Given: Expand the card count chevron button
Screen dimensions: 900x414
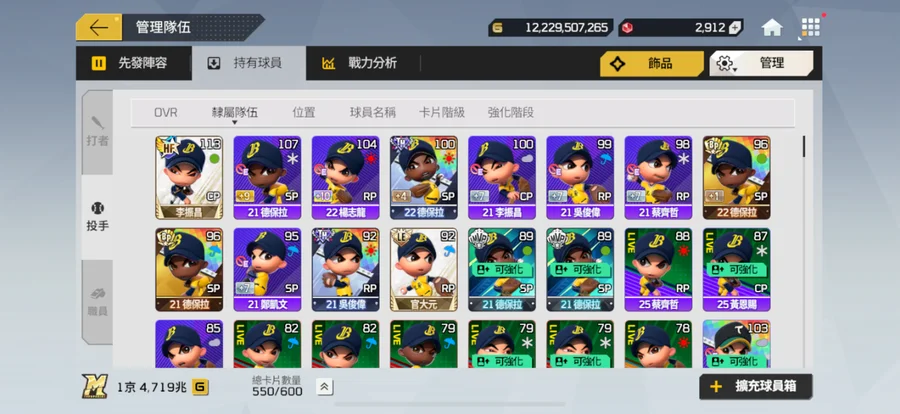Looking at the screenshot, I should pos(324,387).
